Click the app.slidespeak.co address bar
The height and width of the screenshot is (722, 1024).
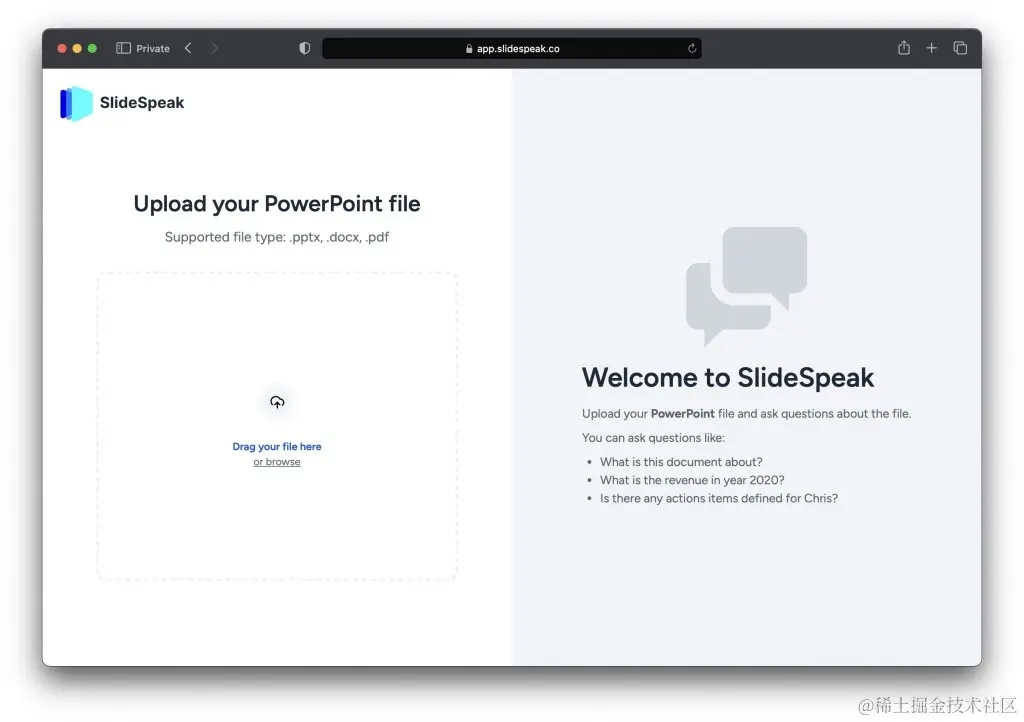[x=512, y=48]
